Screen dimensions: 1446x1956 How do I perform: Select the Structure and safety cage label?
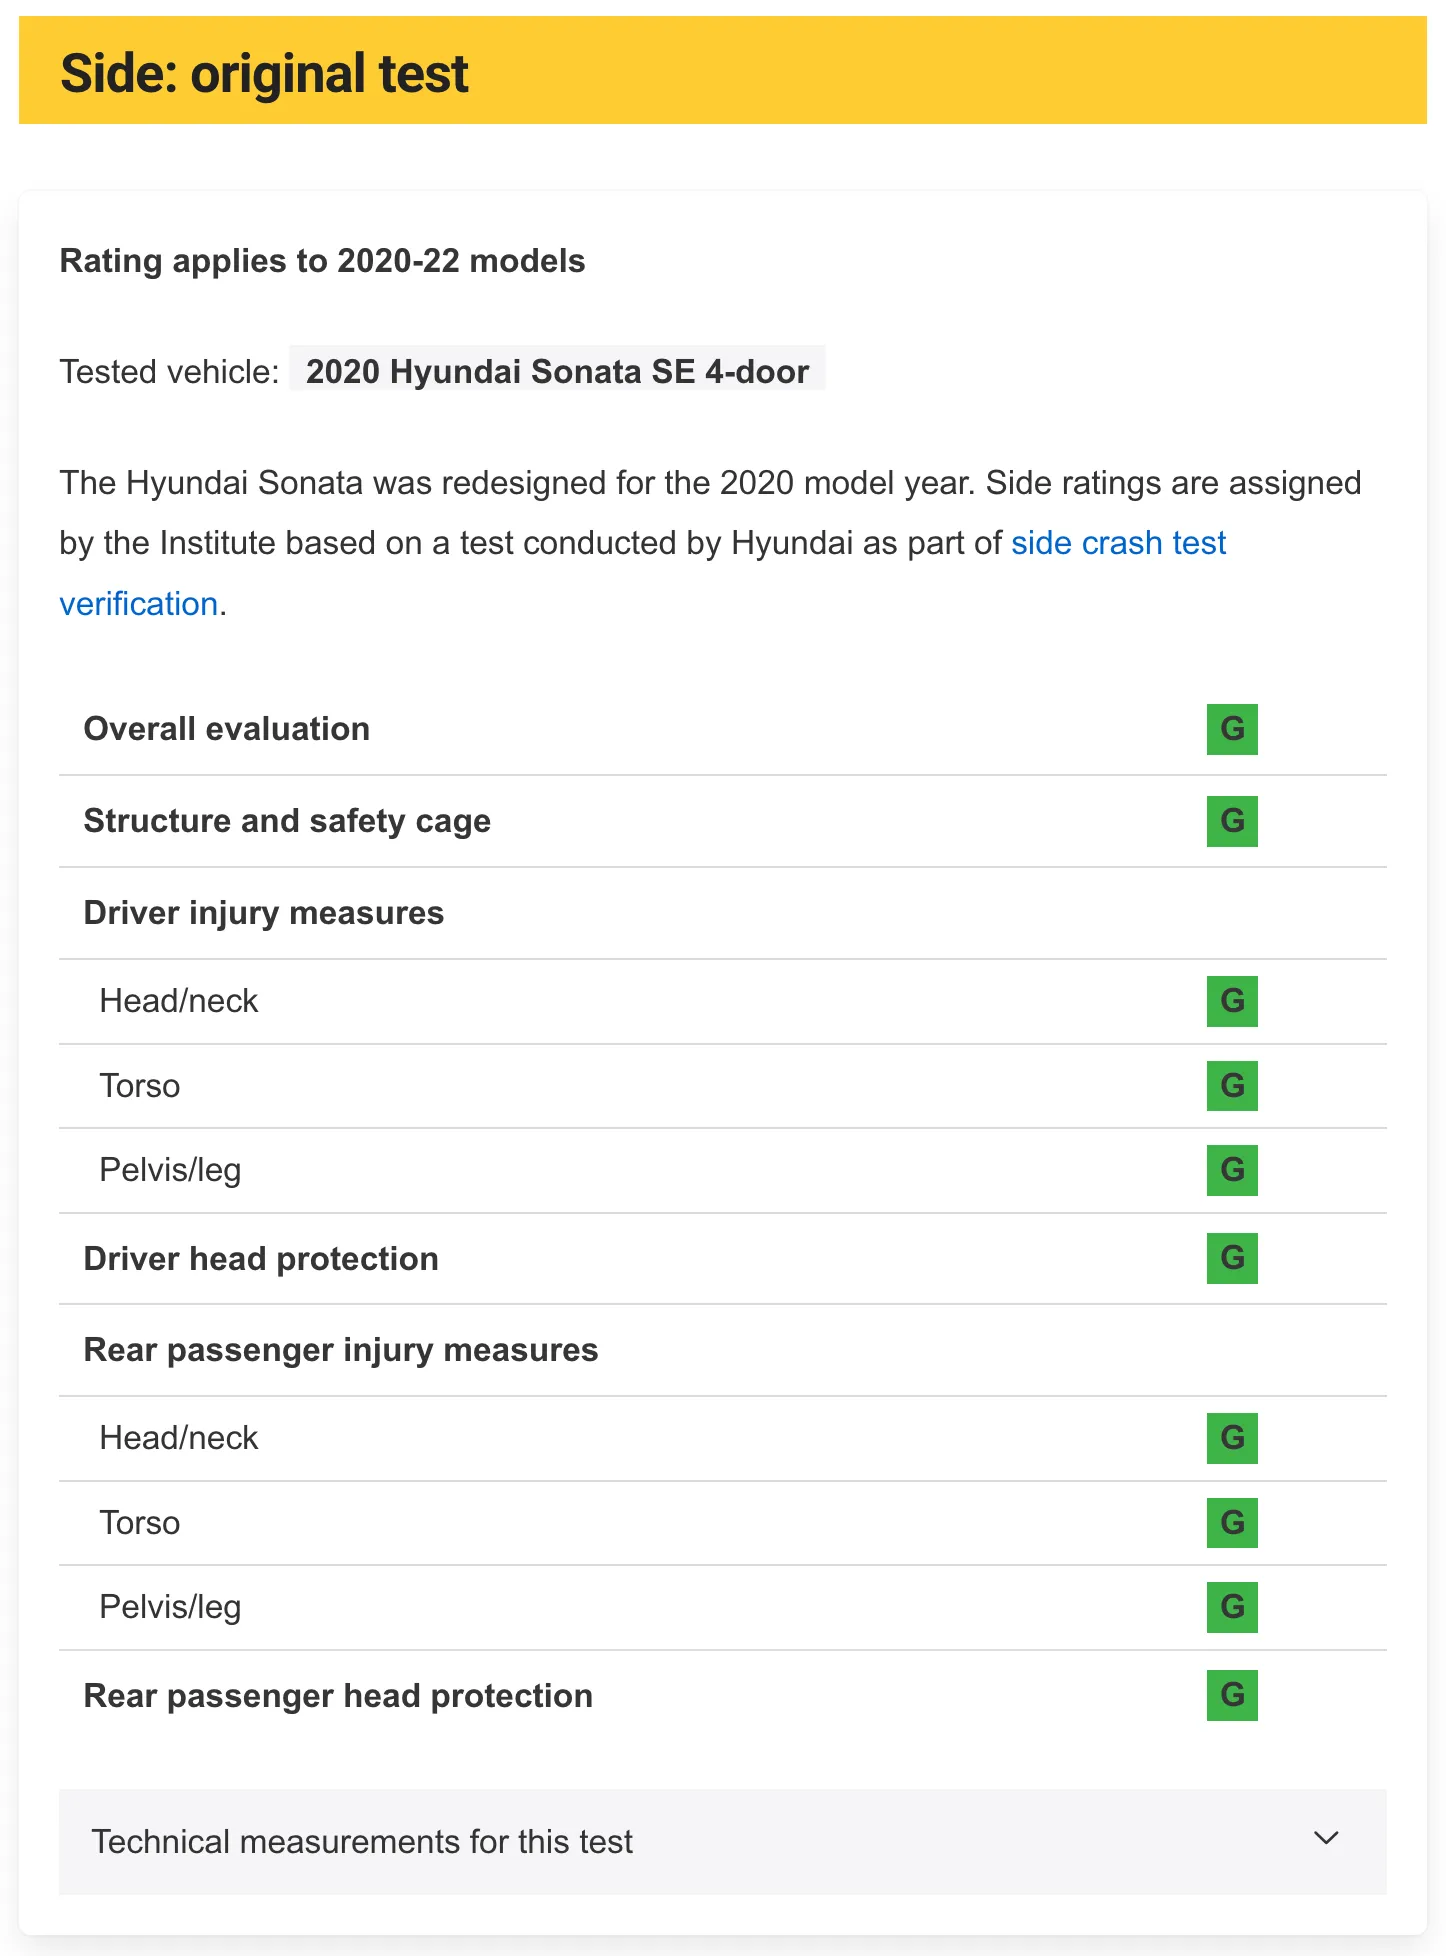(x=287, y=821)
